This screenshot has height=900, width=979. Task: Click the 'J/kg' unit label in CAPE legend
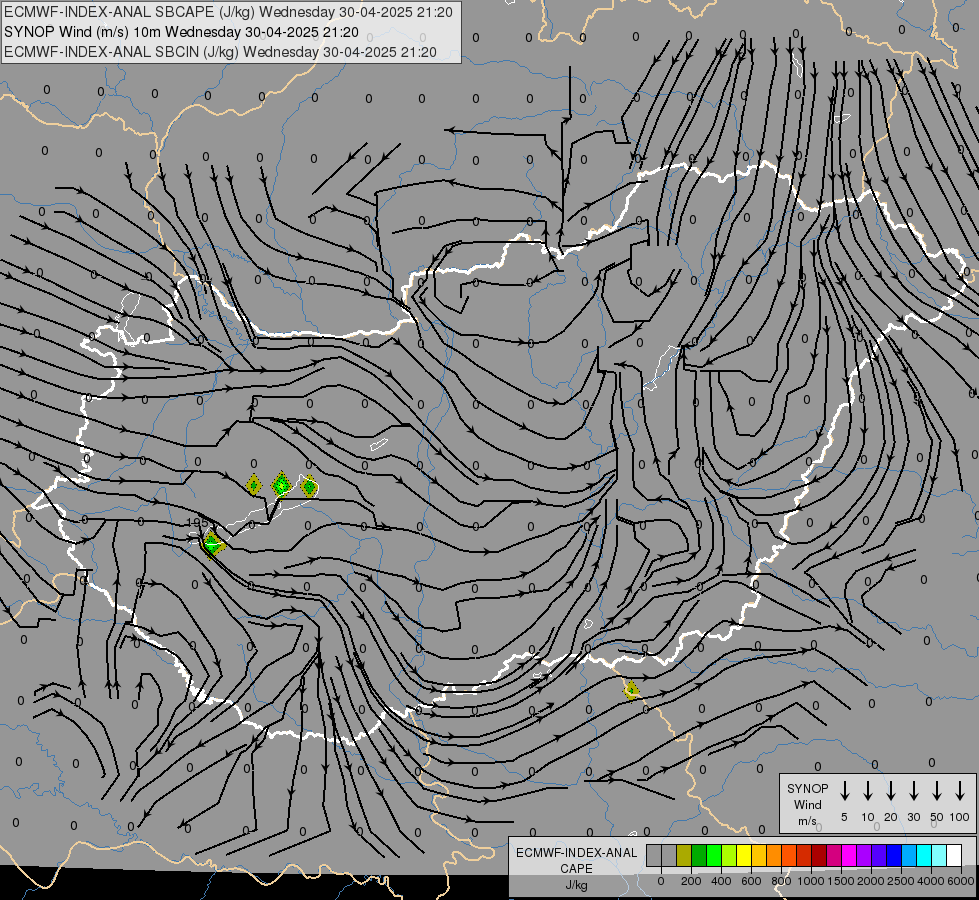point(576,885)
